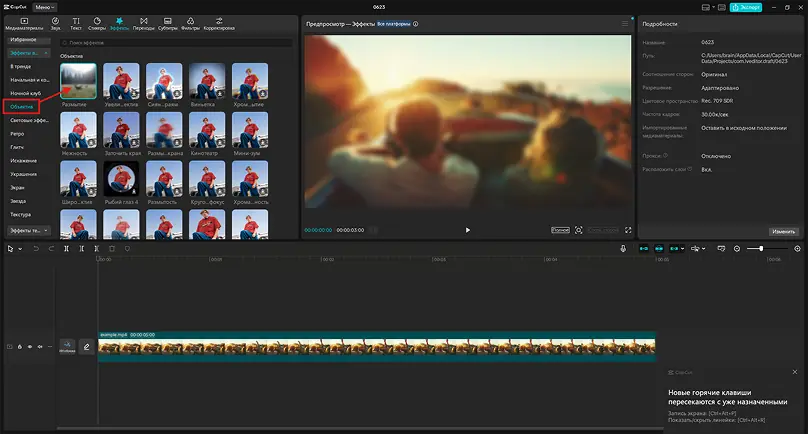Redo the last action
This screenshot has height=434, width=808.
(x=51, y=249)
